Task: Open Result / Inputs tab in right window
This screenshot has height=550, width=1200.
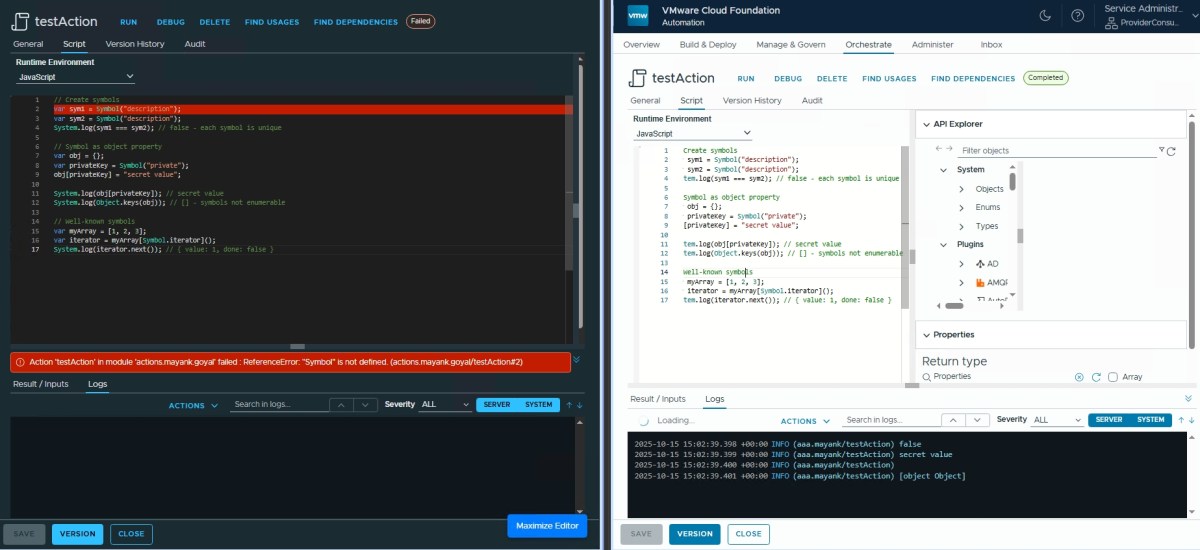Action: tap(657, 399)
